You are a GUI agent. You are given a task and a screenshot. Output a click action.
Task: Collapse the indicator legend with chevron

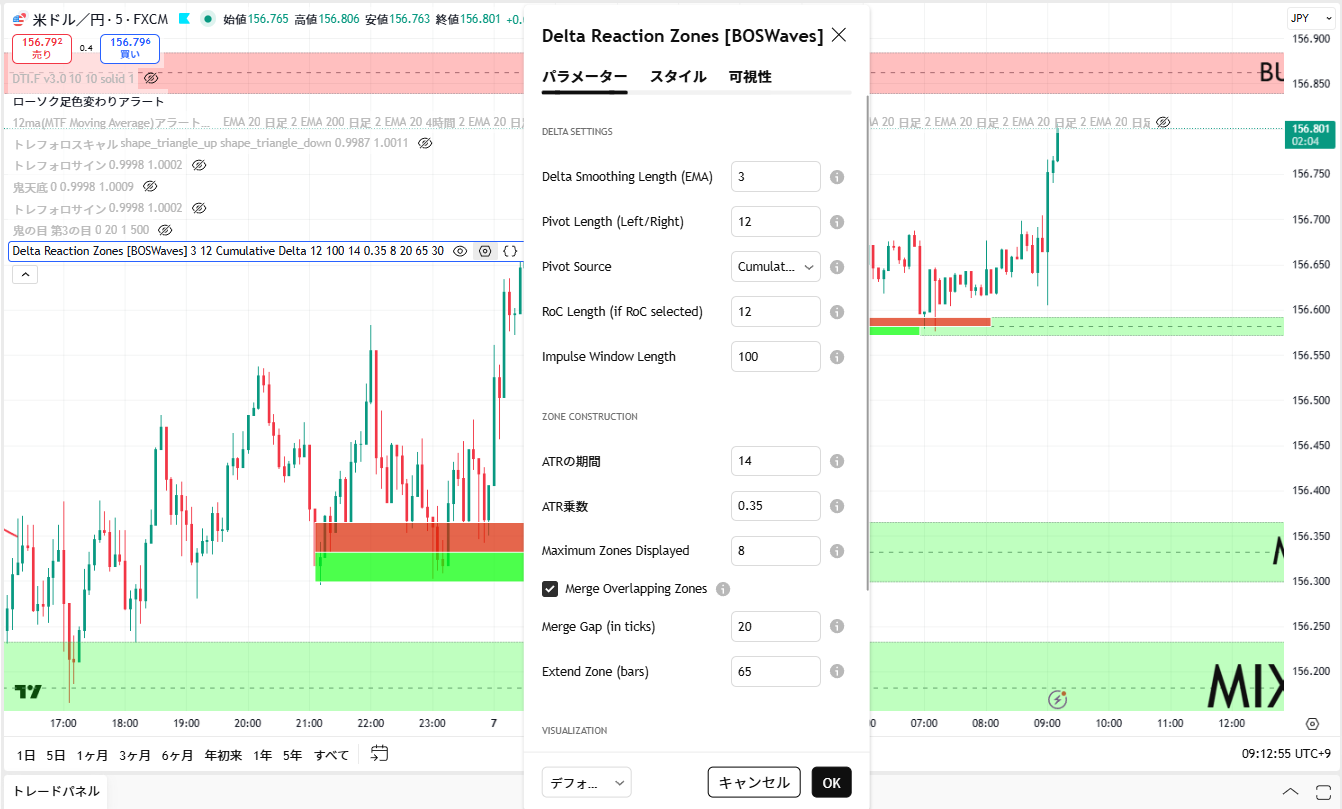click(25, 275)
